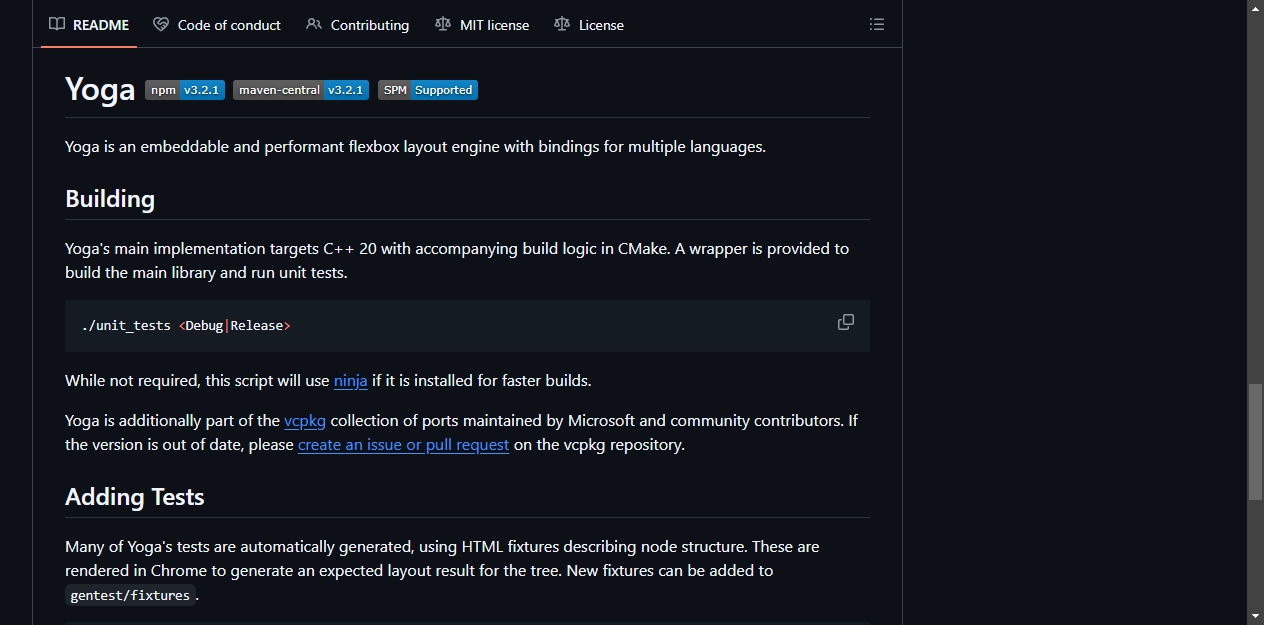The height and width of the screenshot is (625, 1264).
Task: Click the Building heading
Action: [110, 198]
